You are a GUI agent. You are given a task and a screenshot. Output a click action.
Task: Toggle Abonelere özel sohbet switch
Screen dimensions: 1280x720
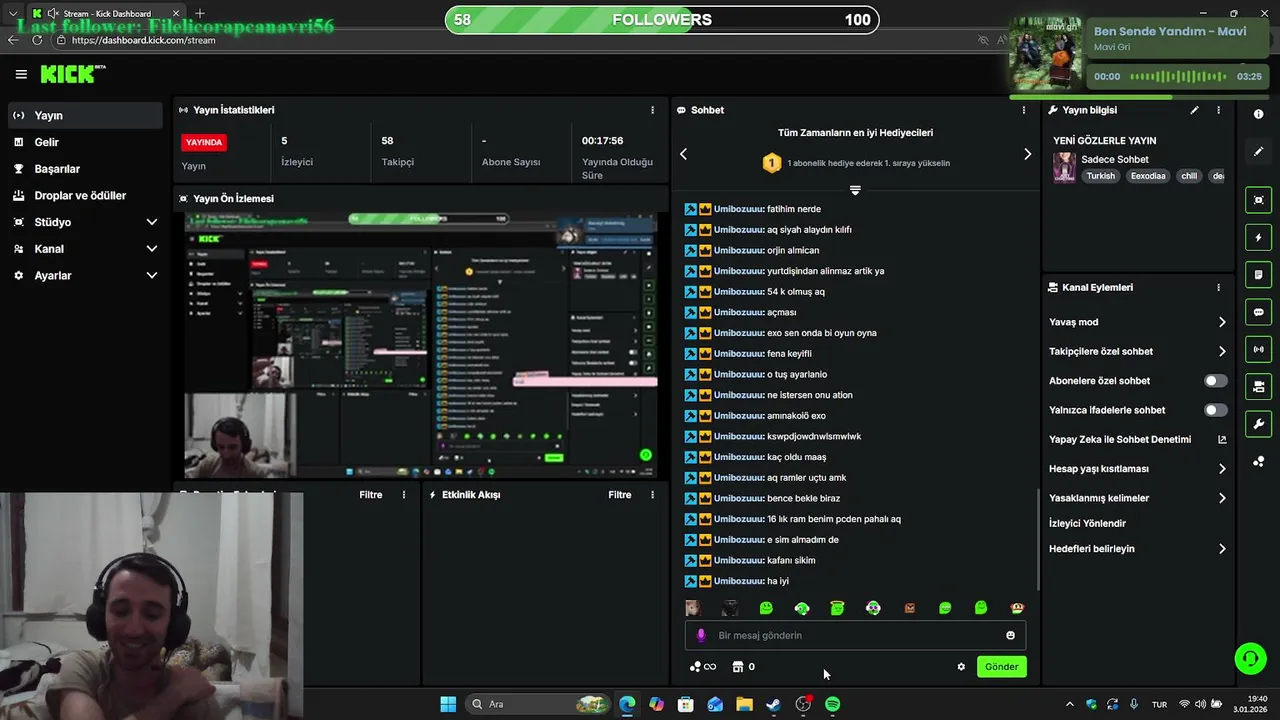click(1215, 381)
